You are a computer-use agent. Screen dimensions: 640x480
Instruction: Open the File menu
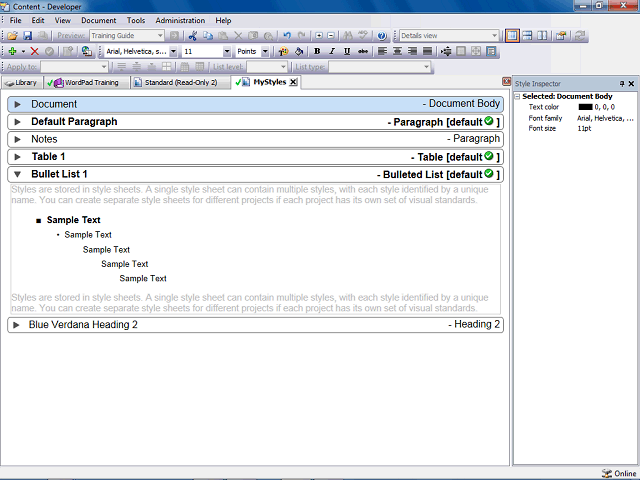16,20
